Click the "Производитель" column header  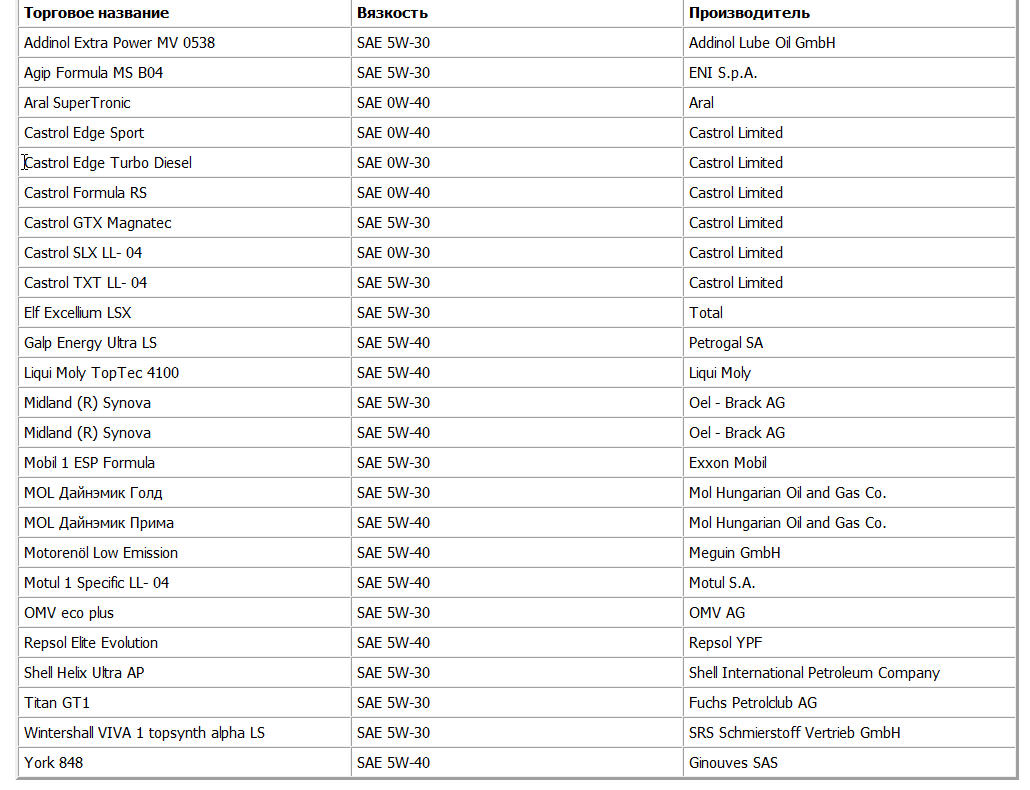(x=749, y=13)
